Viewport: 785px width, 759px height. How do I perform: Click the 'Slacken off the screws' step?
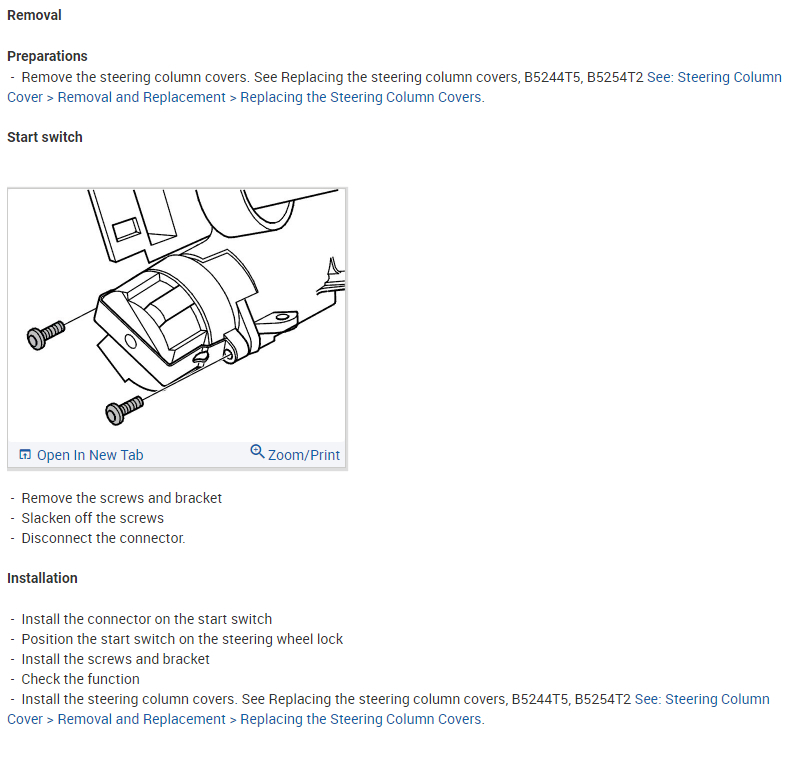92,518
